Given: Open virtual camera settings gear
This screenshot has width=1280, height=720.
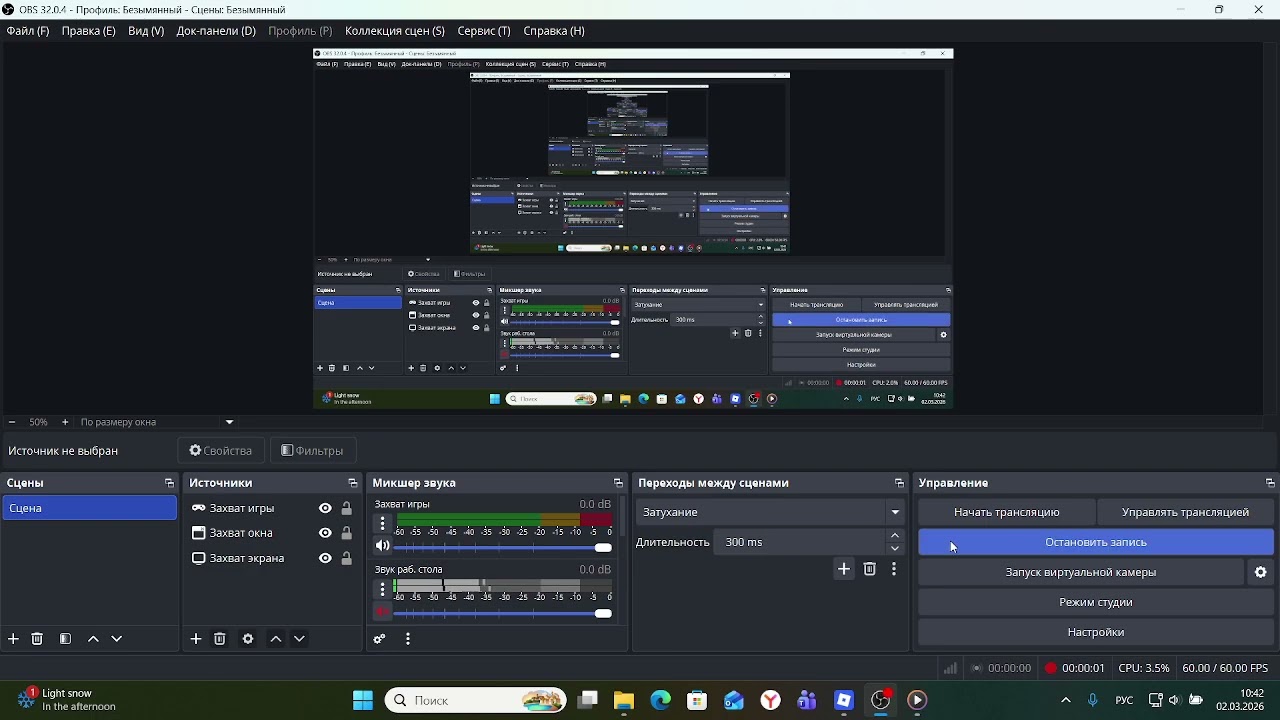Looking at the screenshot, I should tap(1261, 572).
